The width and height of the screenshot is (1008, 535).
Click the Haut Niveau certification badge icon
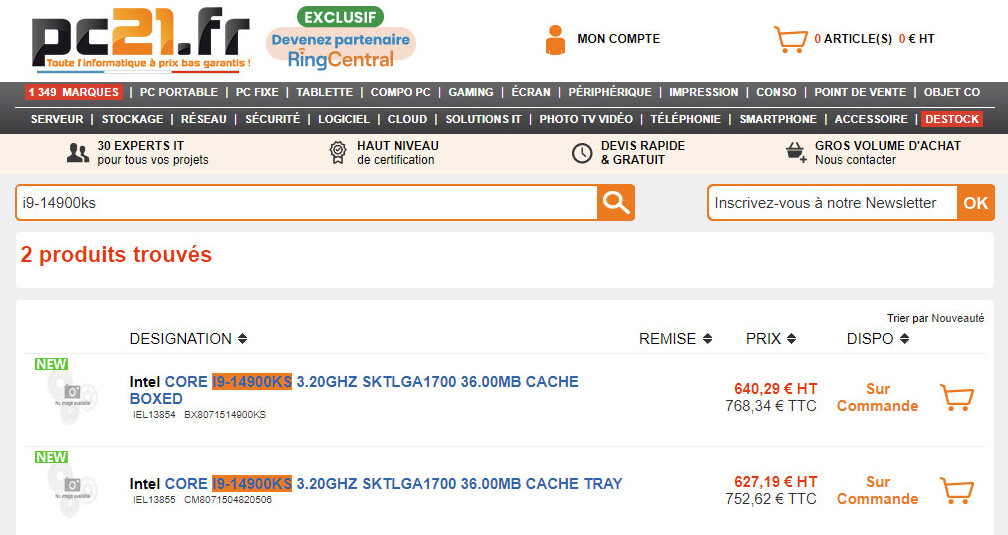pyautogui.click(x=338, y=153)
